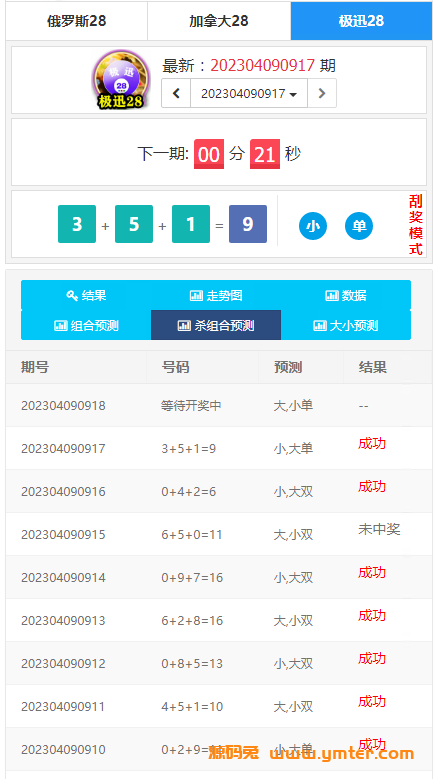The height and width of the screenshot is (779, 434).
Task: Click the 极迅28 lottery ball logo
Action: click(121, 79)
